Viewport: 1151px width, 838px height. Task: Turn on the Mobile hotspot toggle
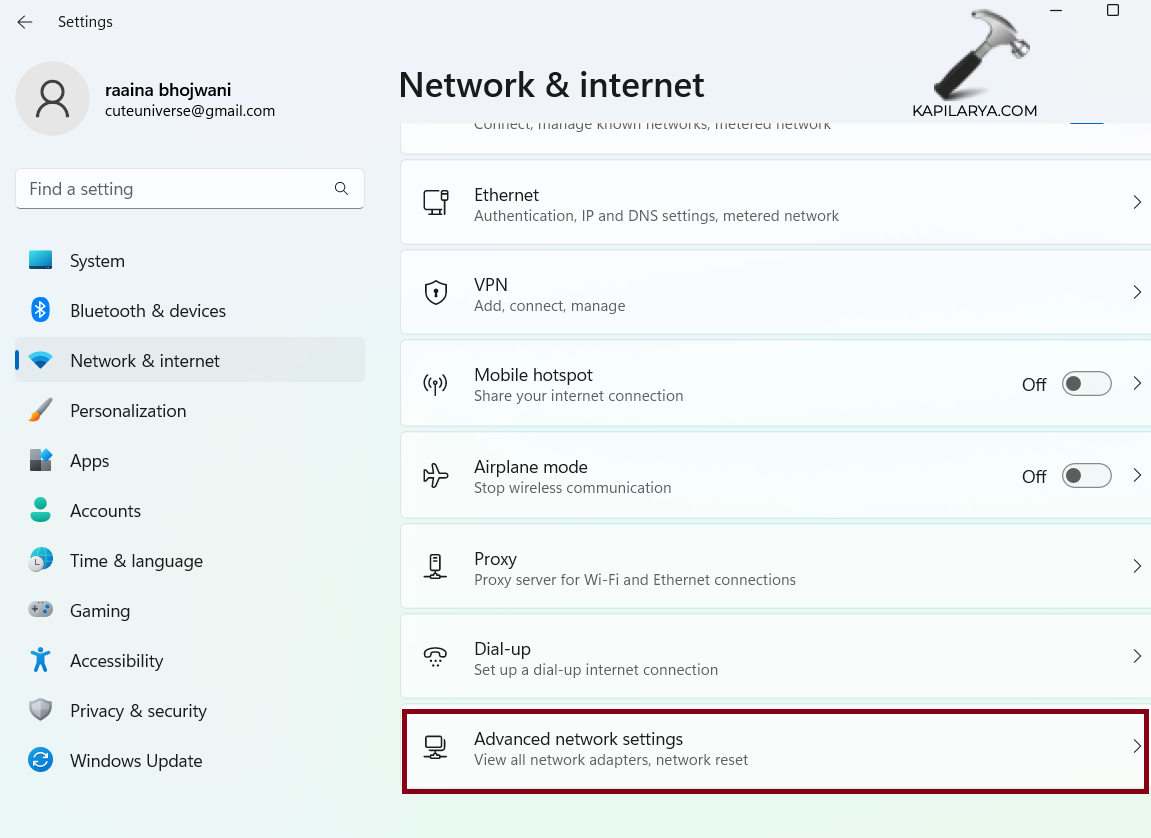pos(1086,384)
